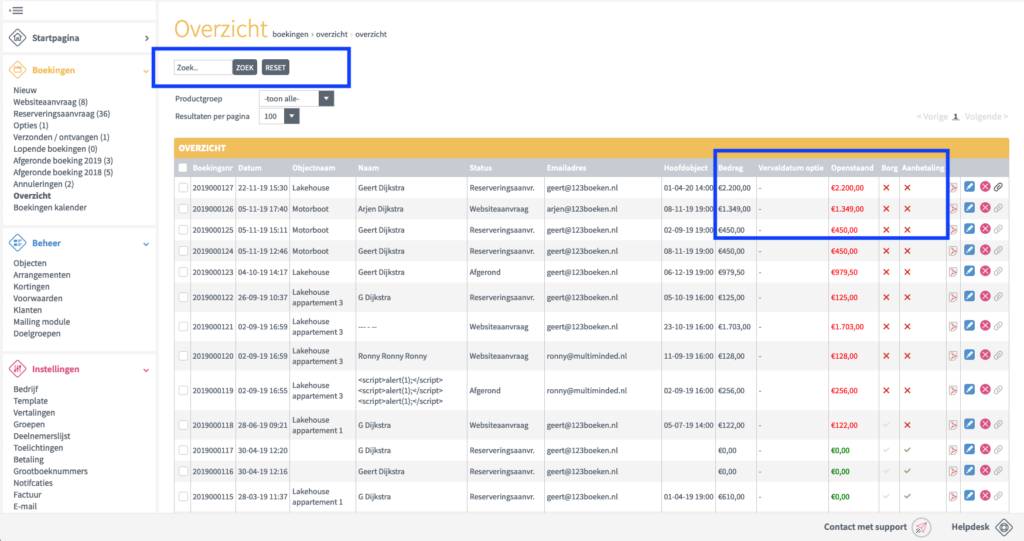This screenshot has width=1024, height=541.
Task: Tick the checkbox for booking 2019000118
Action: (x=183, y=425)
